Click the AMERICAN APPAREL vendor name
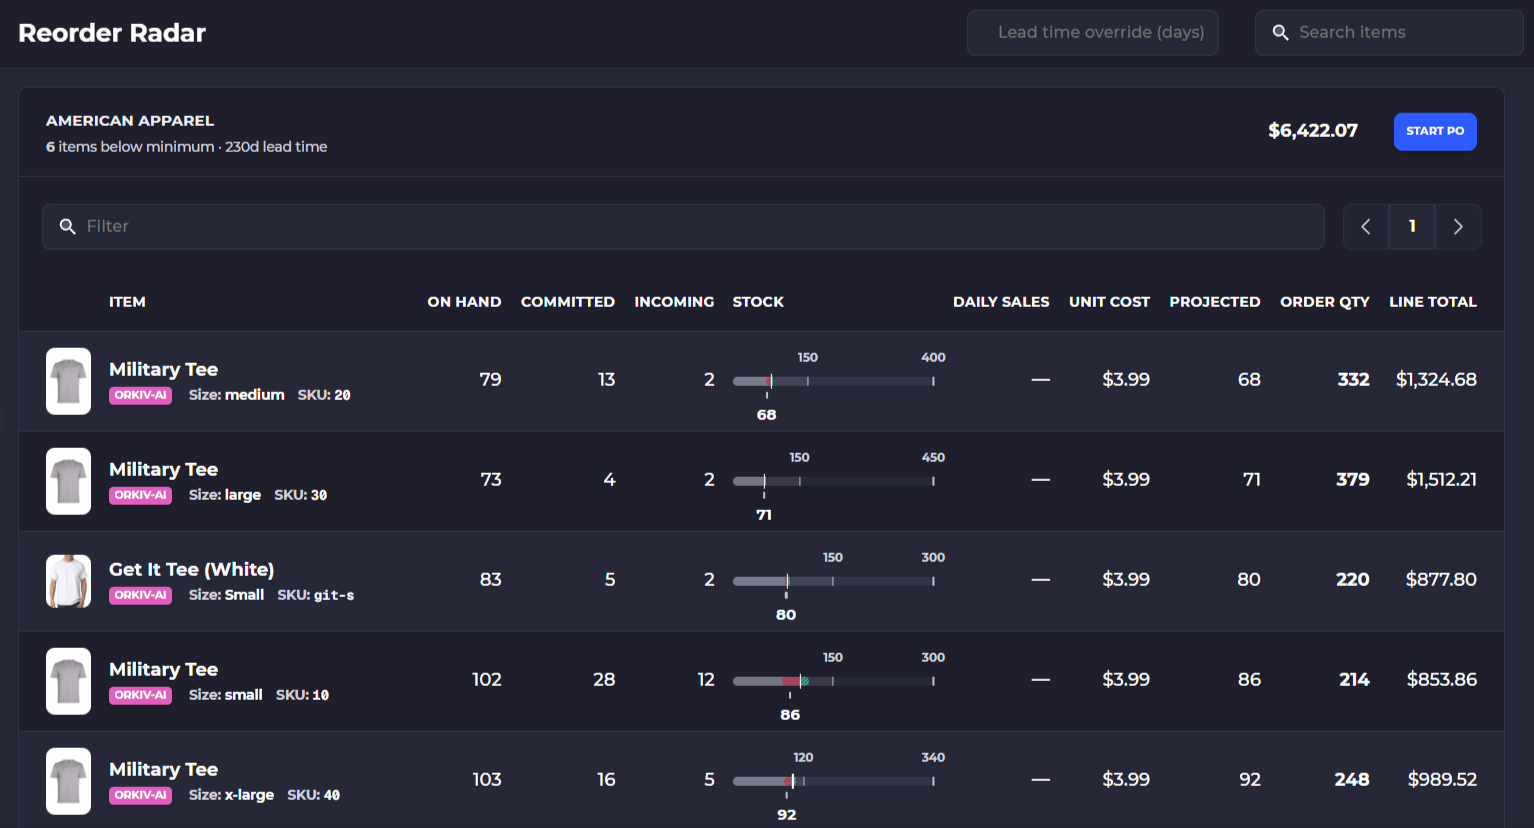The image size is (1534, 828). point(130,121)
